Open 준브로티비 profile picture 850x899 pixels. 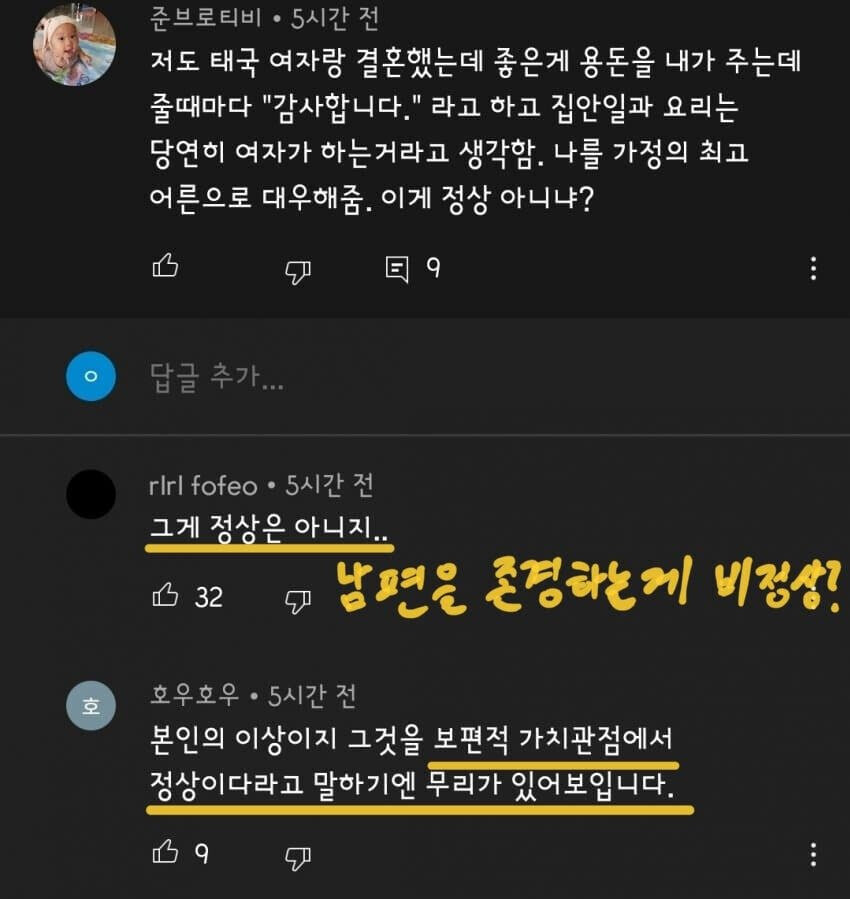(75, 44)
